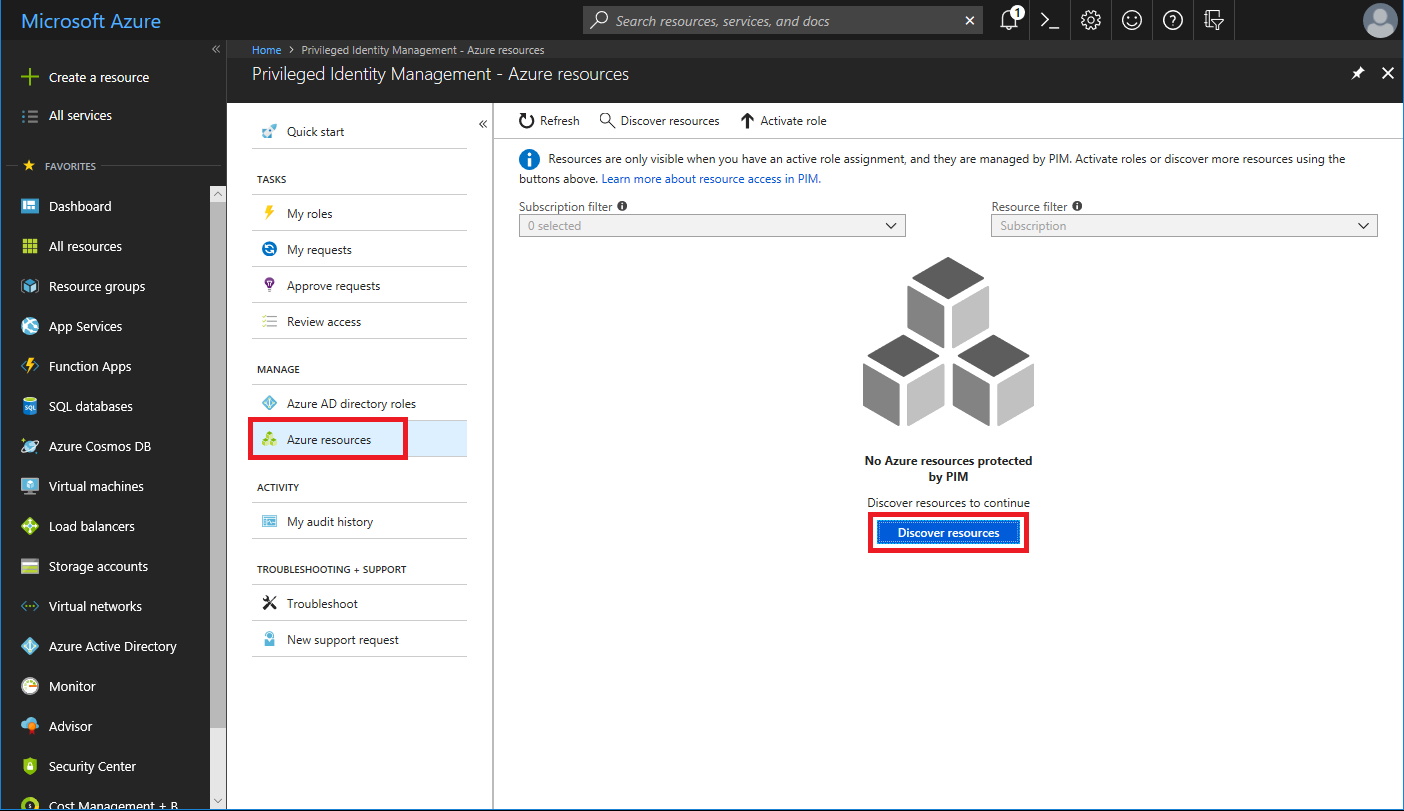Open Learn more about resource access link

[x=710, y=179]
